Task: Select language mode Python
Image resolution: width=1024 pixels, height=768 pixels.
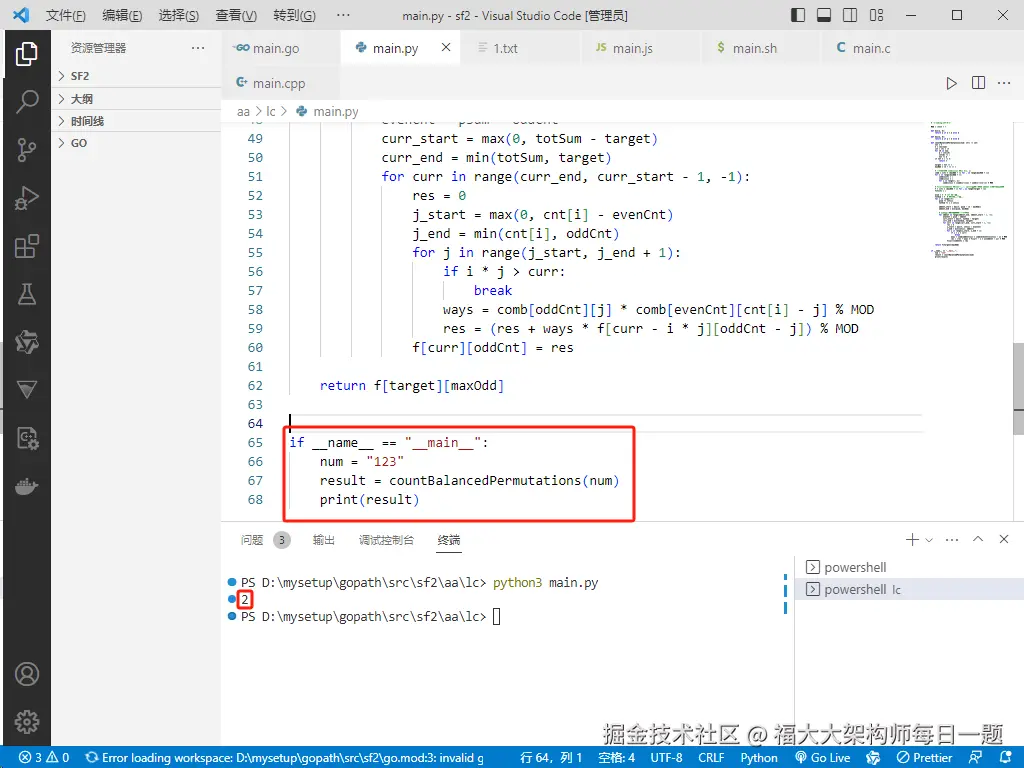Action: coord(759,758)
